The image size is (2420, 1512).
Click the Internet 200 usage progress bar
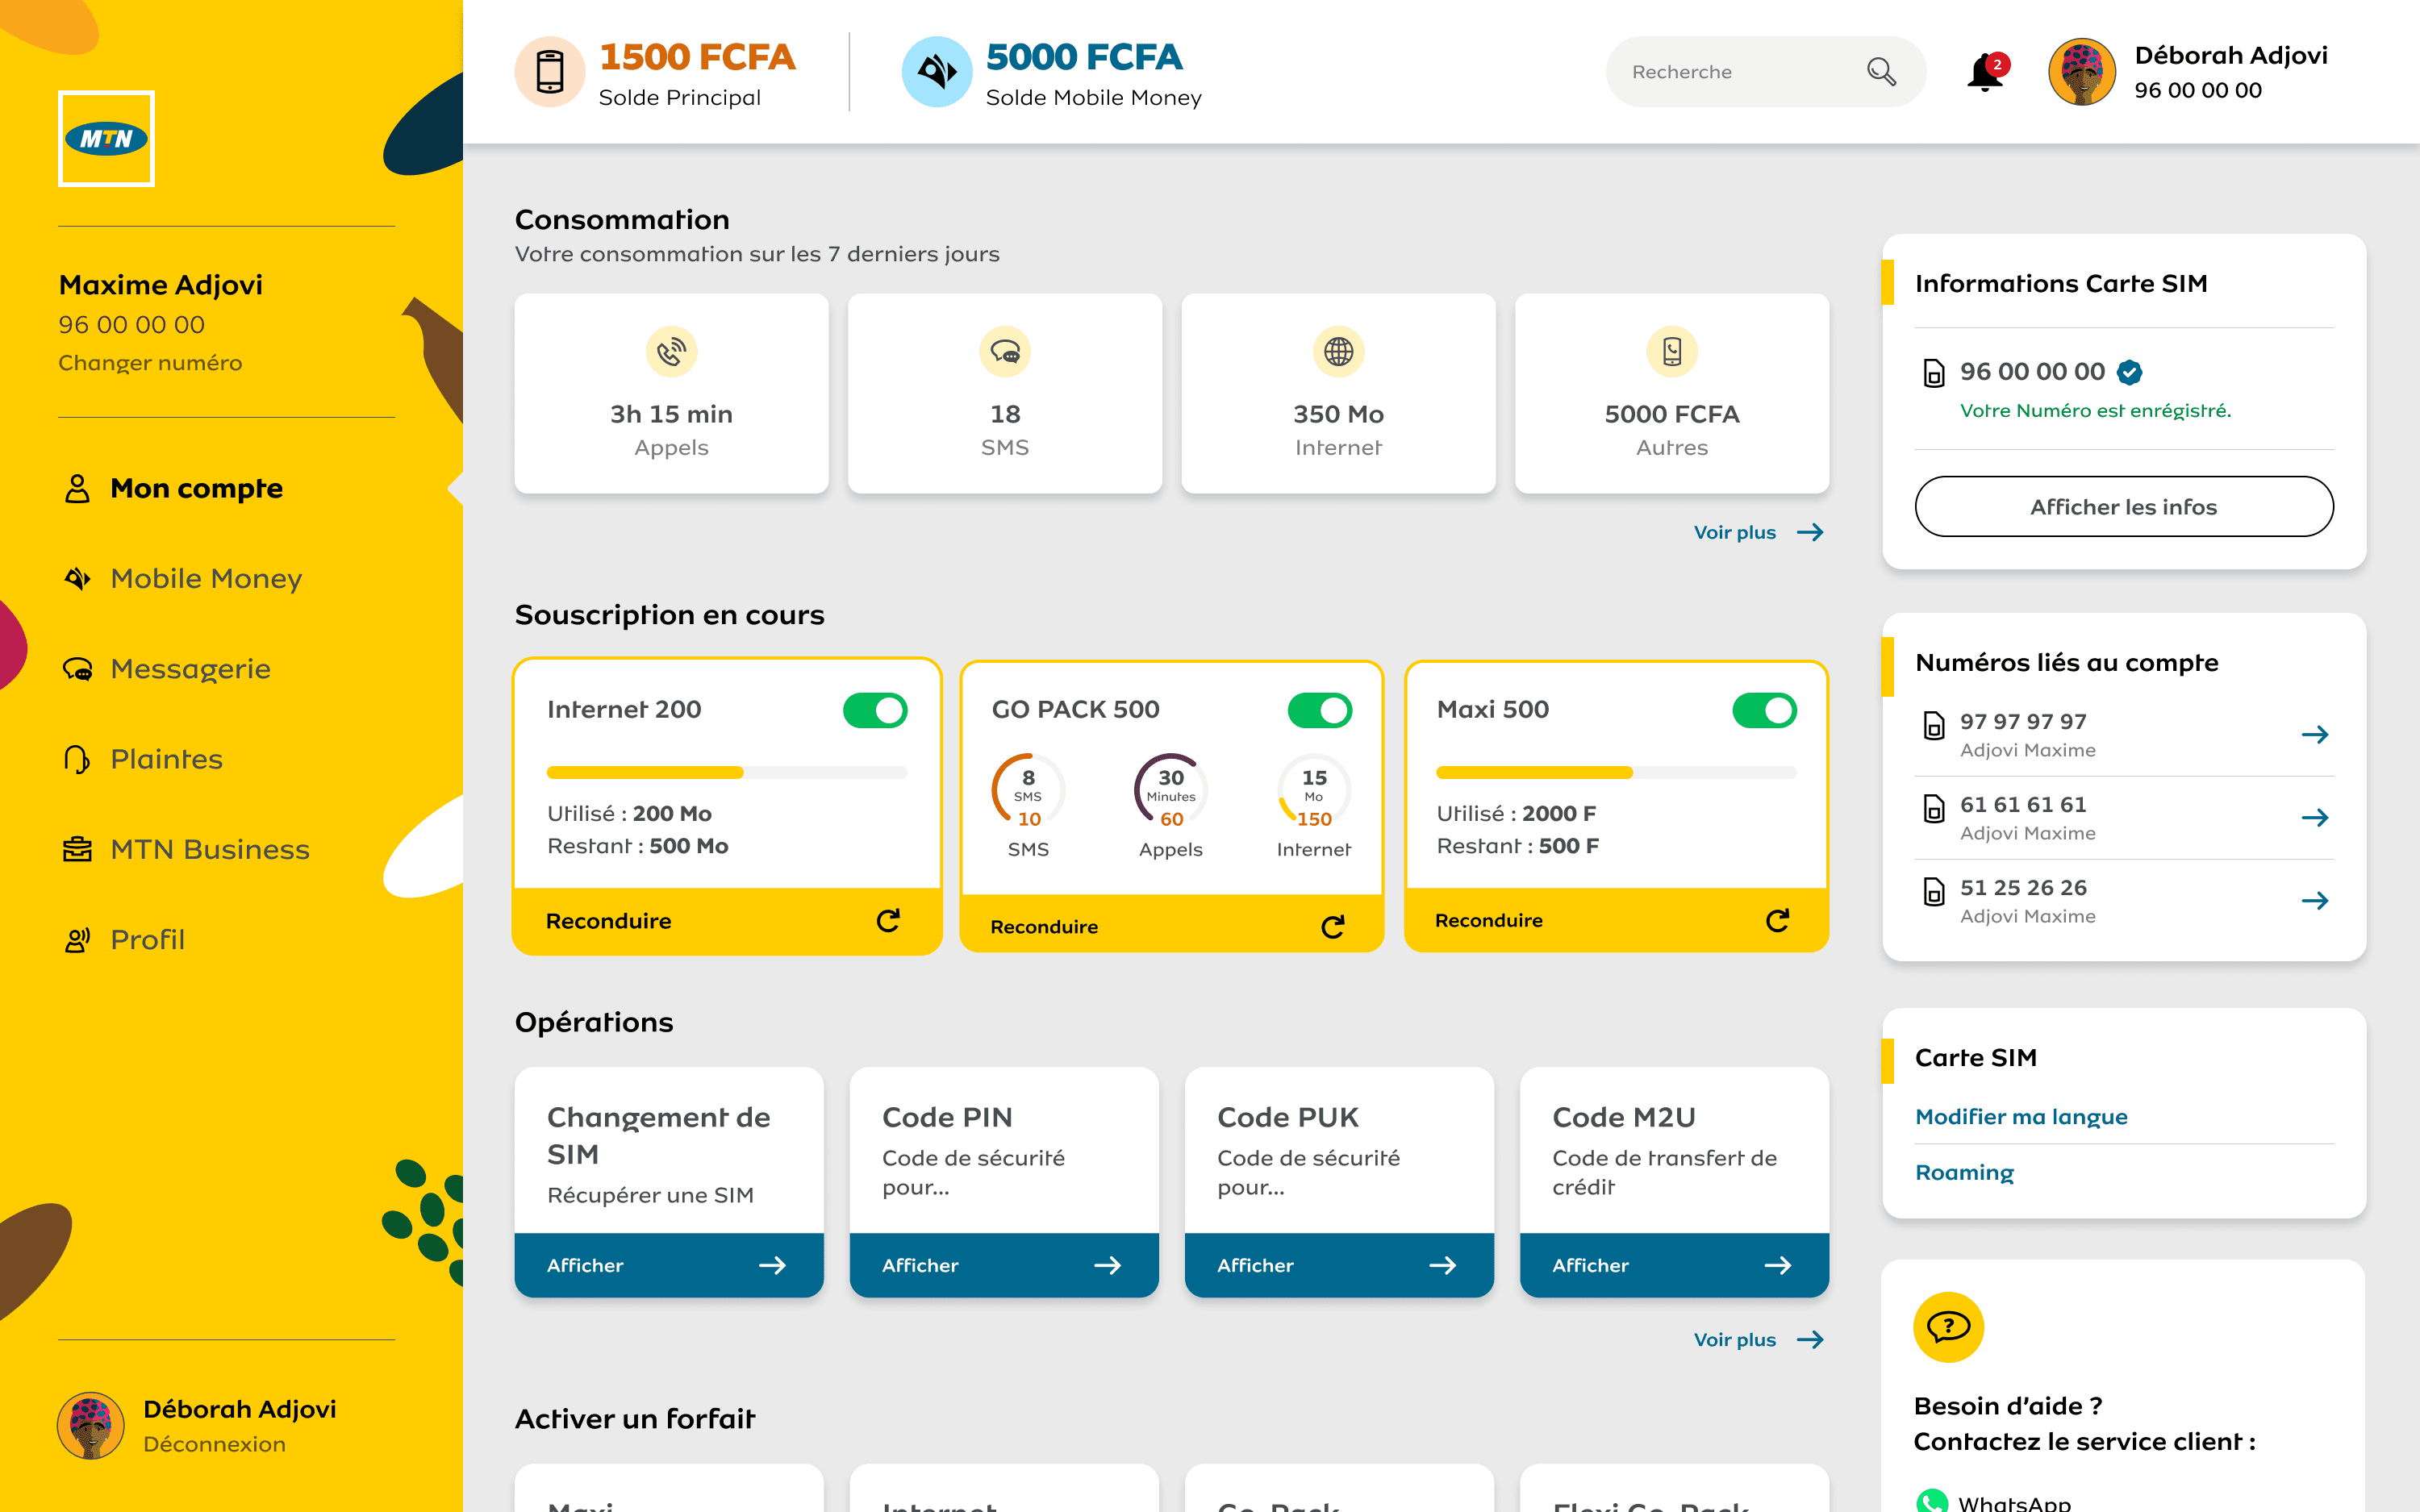tap(727, 772)
